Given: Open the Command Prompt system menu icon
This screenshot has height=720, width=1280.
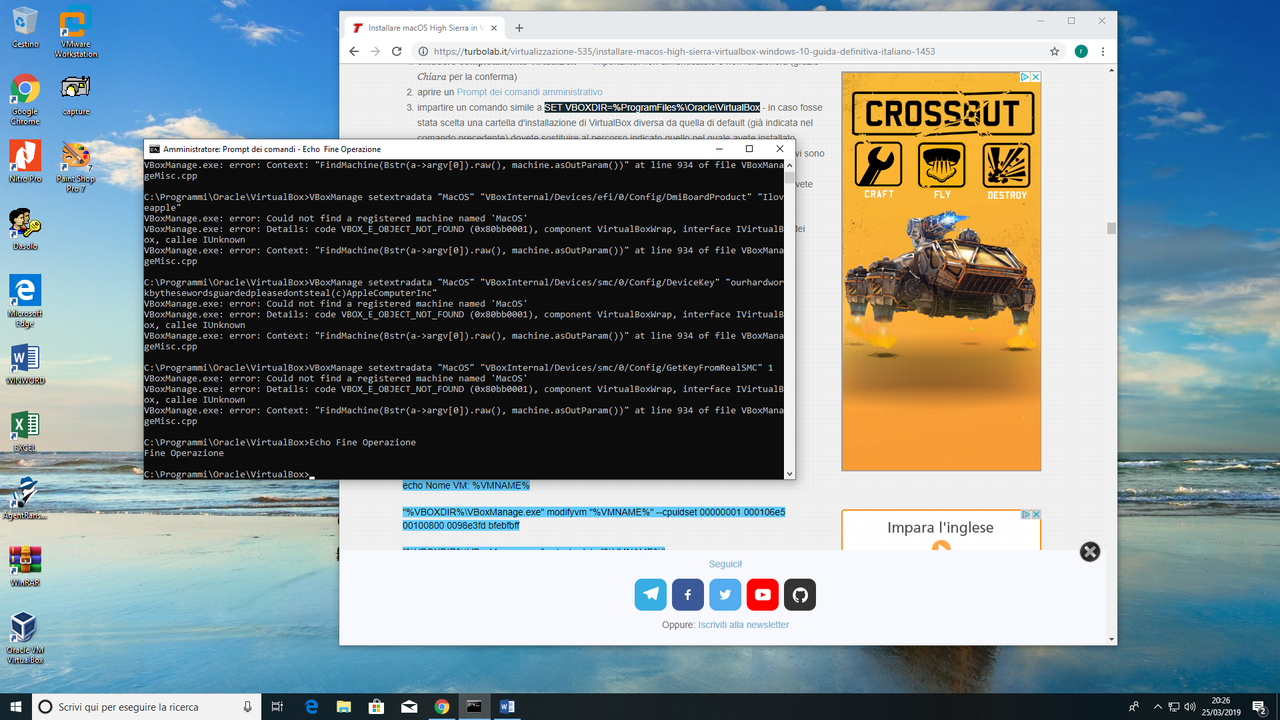Looking at the screenshot, I should [154, 149].
